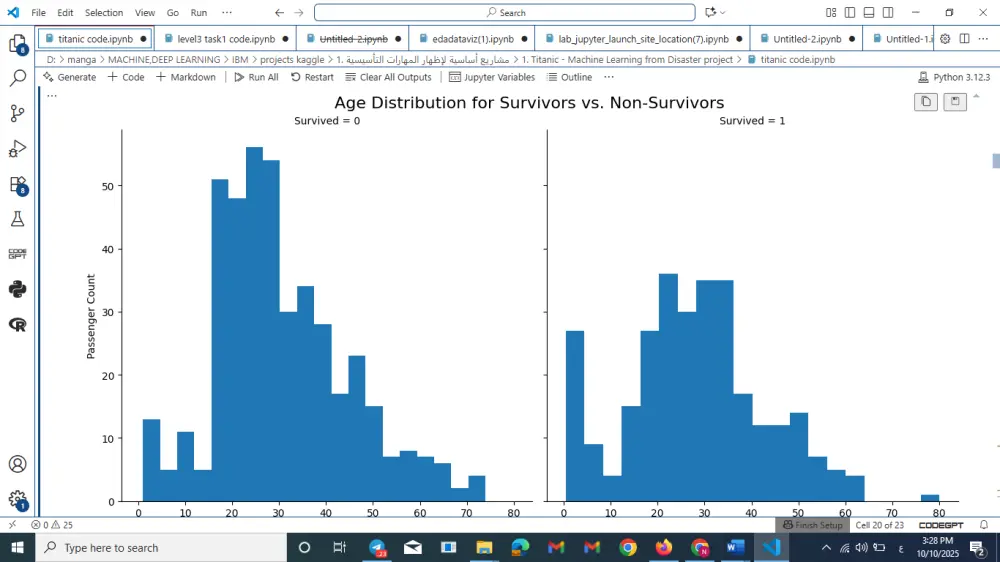Open the CodeGPT sidebar panel
The height and width of the screenshot is (562, 1000).
coord(17,254)
